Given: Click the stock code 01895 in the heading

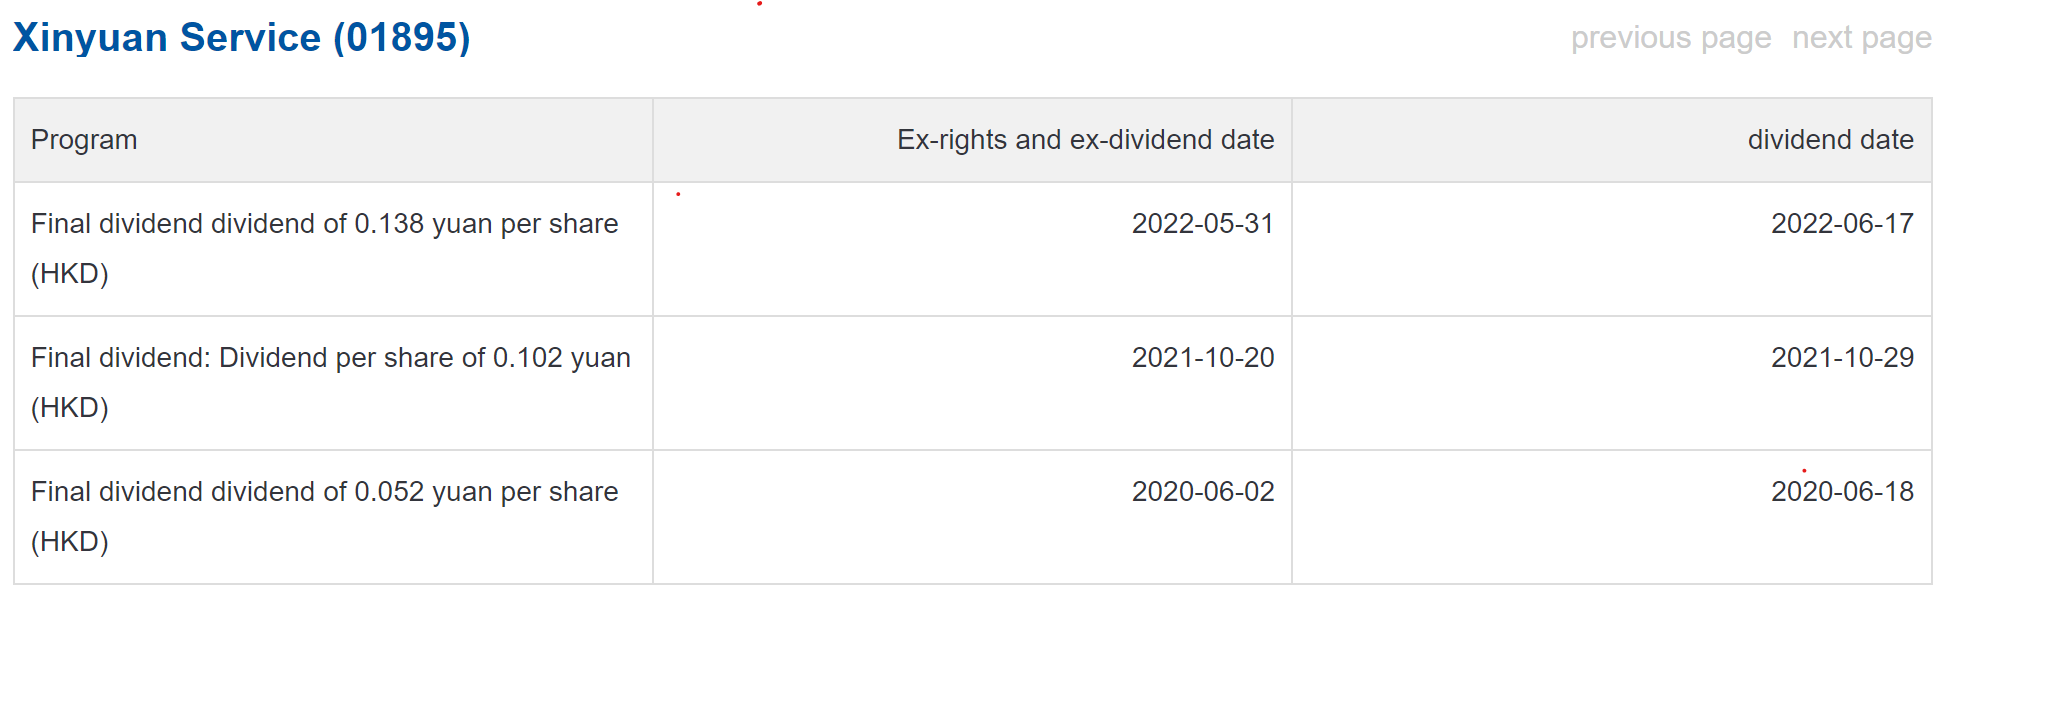Looking at the screenshot, I should click(401, 38).
